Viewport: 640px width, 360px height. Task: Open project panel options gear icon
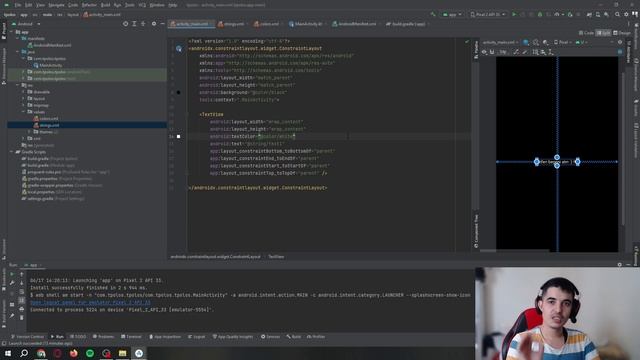[154, 24]
